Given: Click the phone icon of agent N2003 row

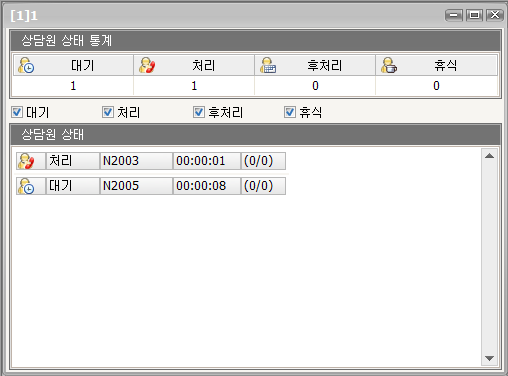Looking at the screenshot, I should click(x=26, y=161).
